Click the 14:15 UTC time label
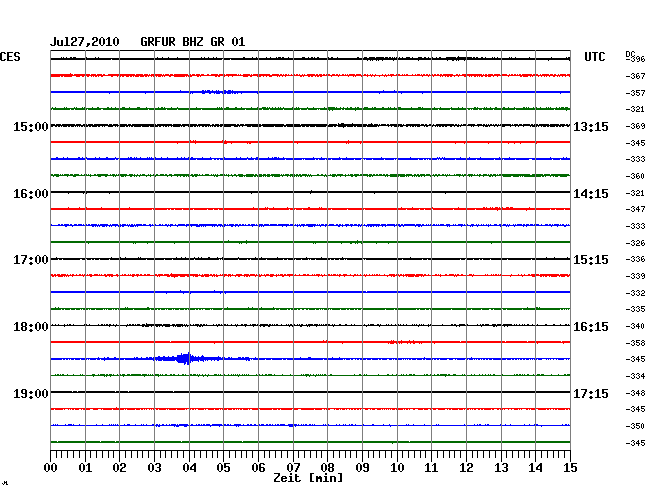 click(591, 194)
